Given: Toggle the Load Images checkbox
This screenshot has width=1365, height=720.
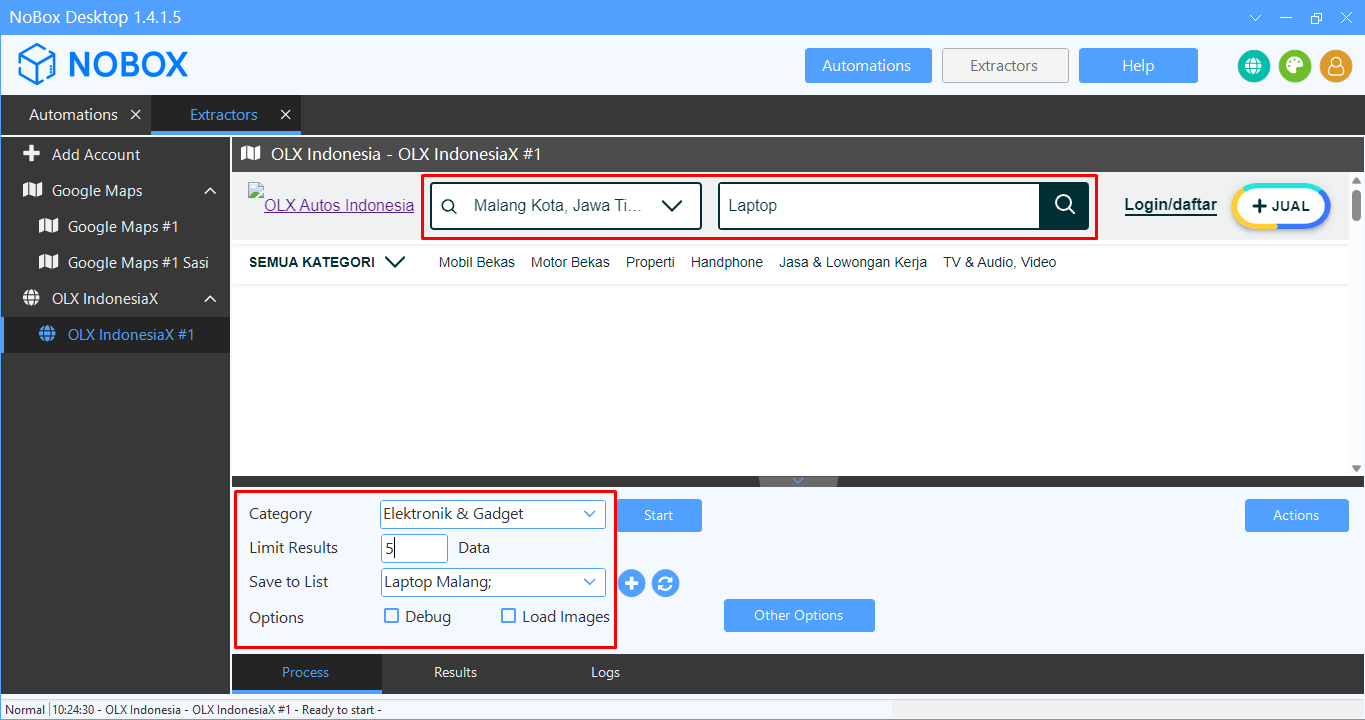Looking at the screenshot, I should (509, 616).
